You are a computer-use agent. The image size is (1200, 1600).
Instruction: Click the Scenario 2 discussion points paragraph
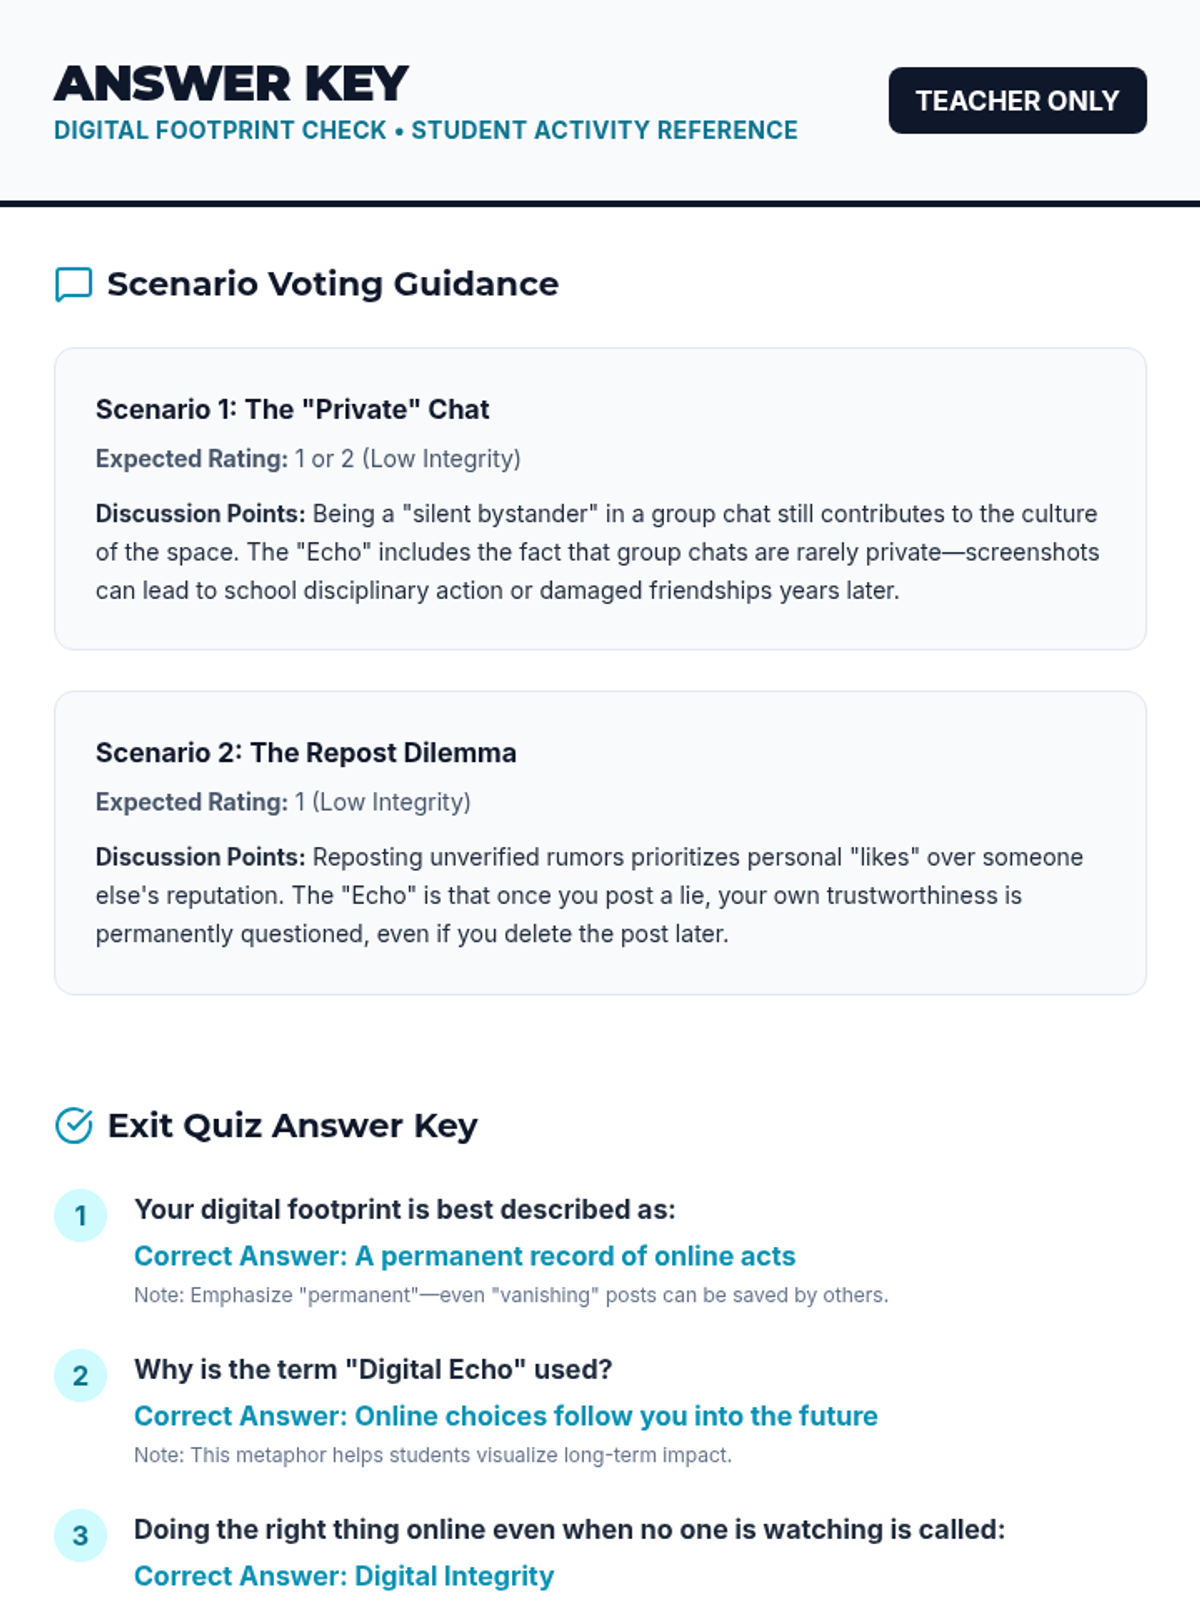point(589,895)
